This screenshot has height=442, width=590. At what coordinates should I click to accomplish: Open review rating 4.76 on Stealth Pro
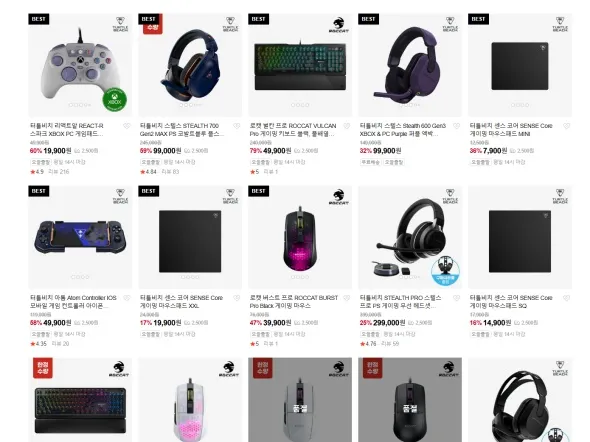point(368,344)
